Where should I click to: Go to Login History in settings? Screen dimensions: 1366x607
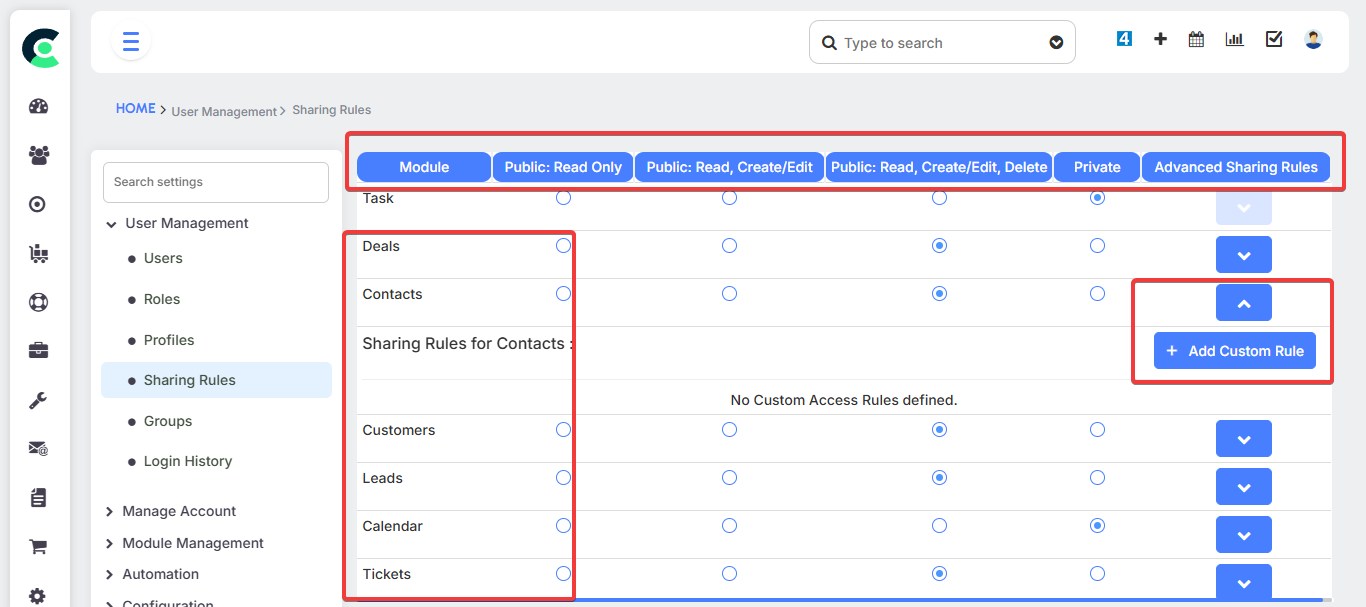pos(188,461)
